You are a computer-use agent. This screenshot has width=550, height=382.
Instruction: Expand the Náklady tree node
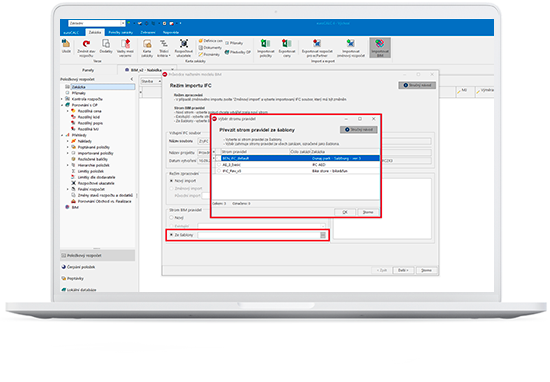(68, 141)
